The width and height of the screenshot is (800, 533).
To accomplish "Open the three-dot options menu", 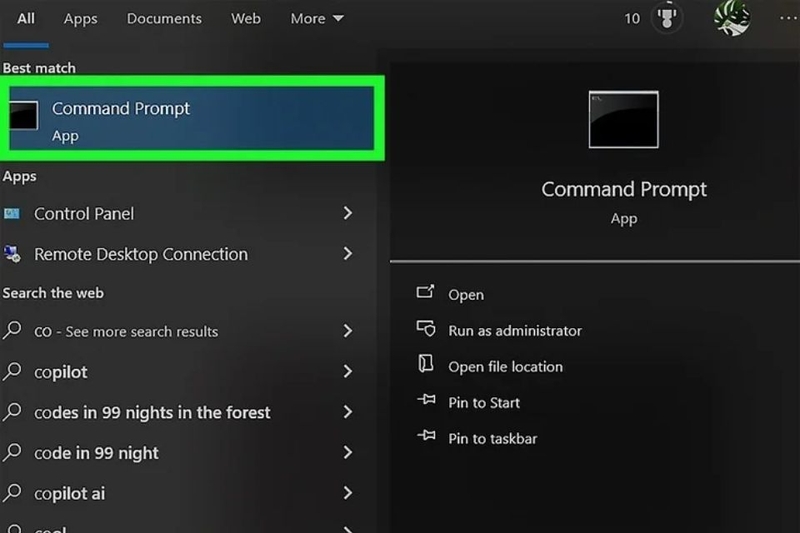I will pyautogui.click(x=789, y=19).
